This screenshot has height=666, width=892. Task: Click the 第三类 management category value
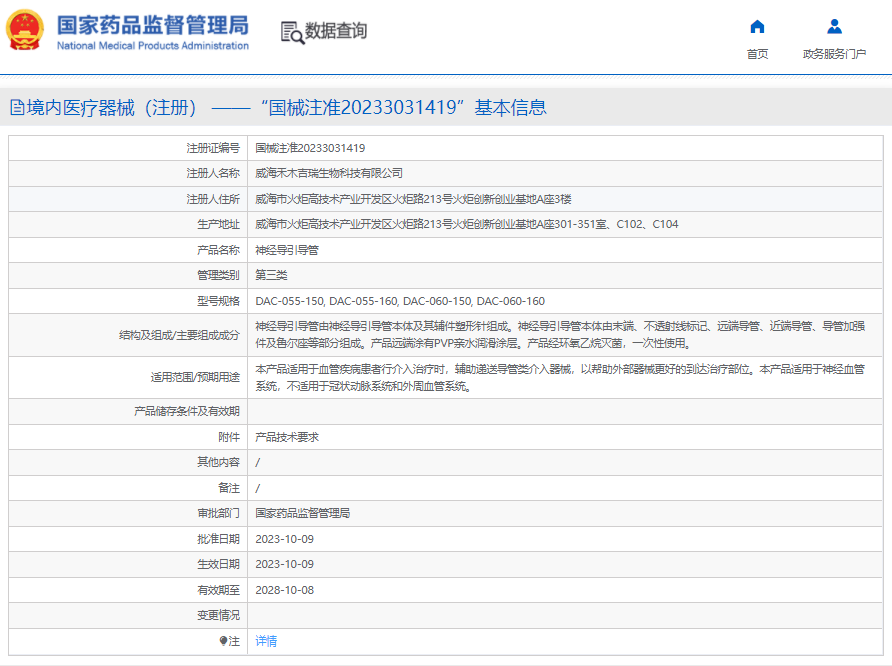[x=271, y=275]
